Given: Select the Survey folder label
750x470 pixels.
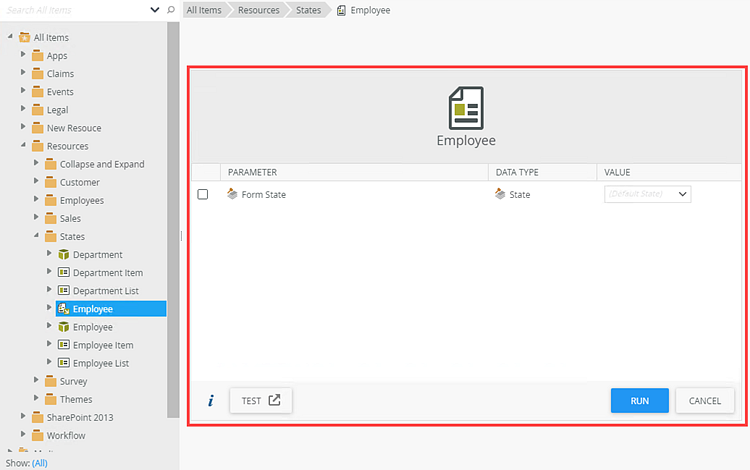Looking at the screenshot, I should click(73, 381).
